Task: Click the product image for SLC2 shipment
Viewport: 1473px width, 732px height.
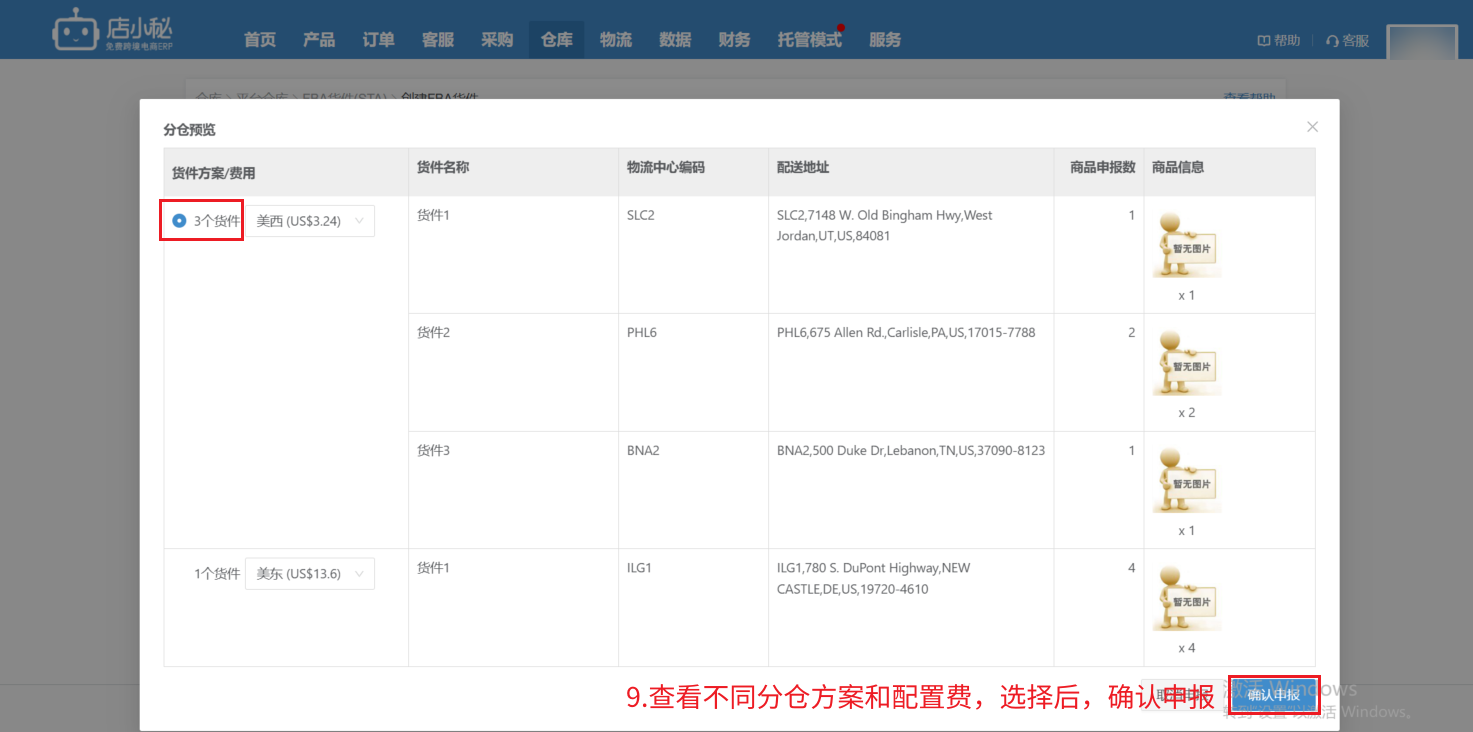Action: coord(1186,245)
